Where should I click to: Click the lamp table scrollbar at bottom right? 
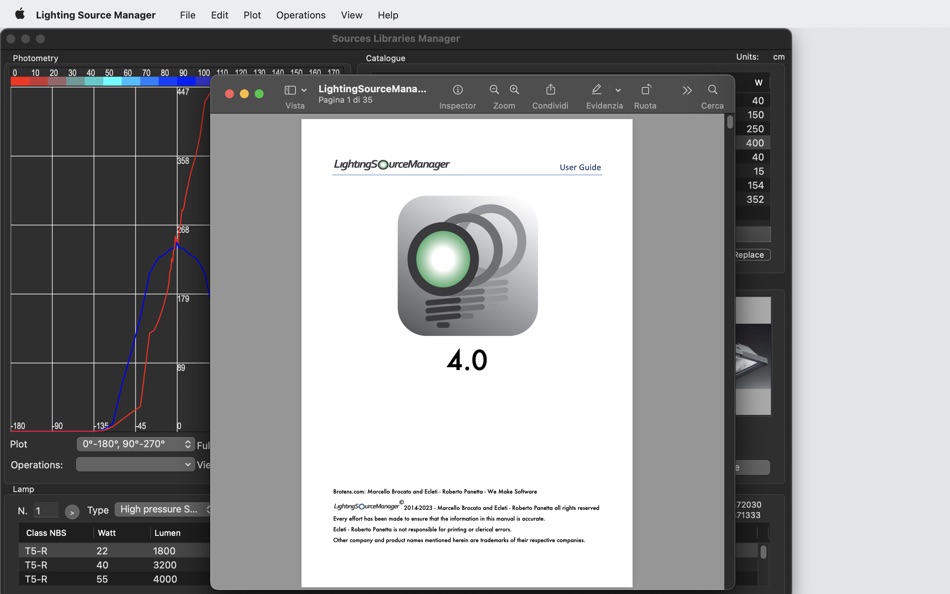coord(763,552)
